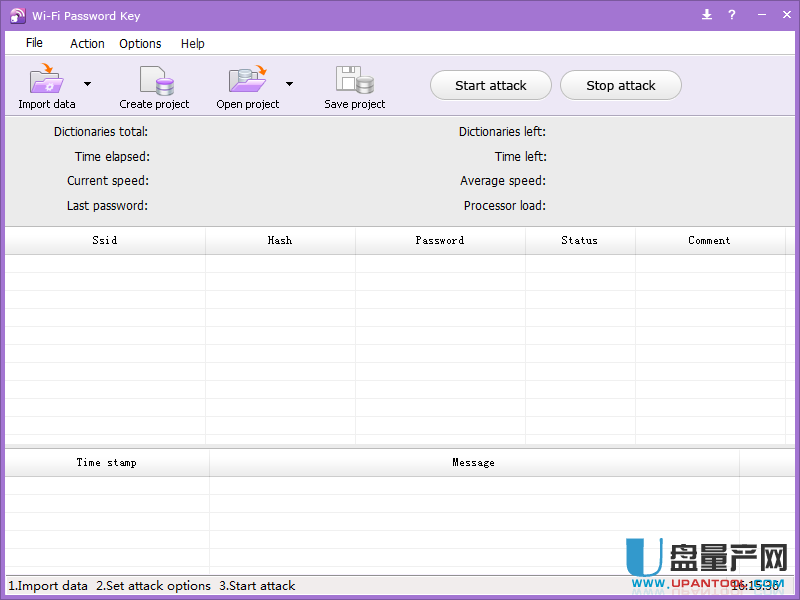Select the Status column header
Viewport: 800px width, 600px height.
click(x=580, y=240)
